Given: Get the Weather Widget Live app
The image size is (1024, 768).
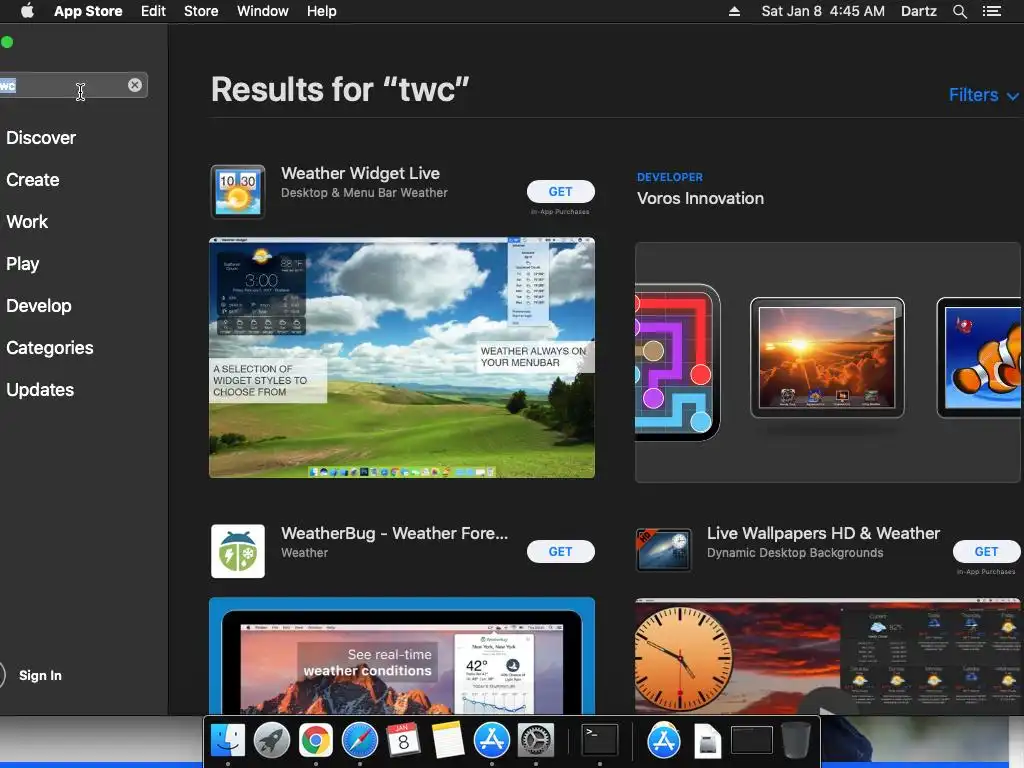Looking at the screenshot, I should 560,191.
